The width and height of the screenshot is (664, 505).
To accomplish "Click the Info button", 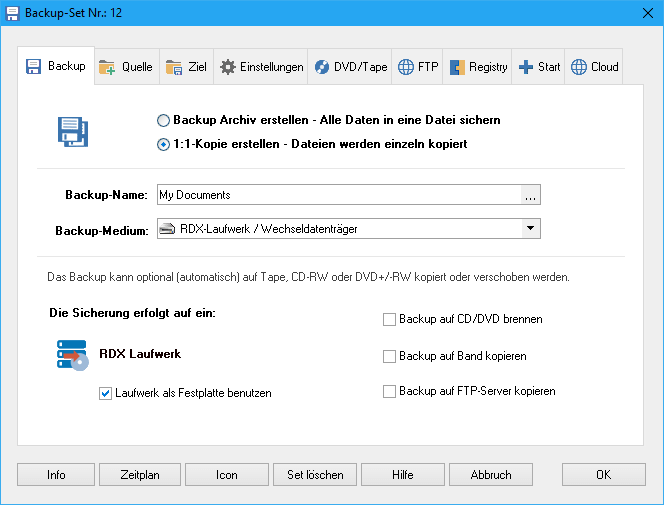I will click(56, 475).
